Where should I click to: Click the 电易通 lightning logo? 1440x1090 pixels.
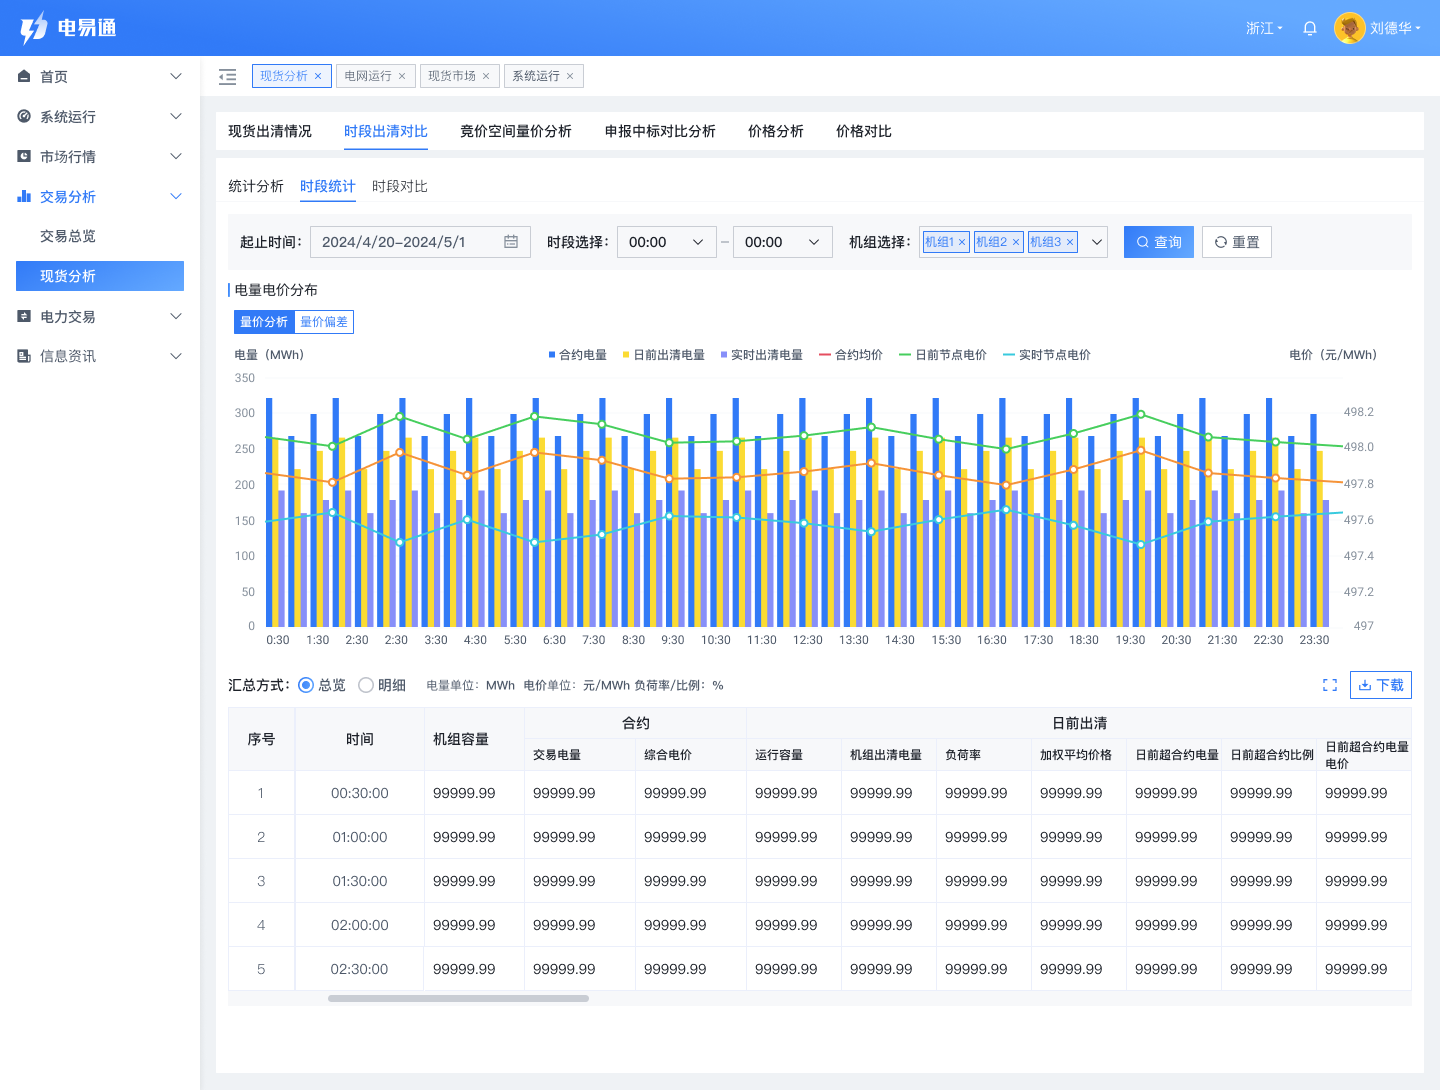coord(34,28)
